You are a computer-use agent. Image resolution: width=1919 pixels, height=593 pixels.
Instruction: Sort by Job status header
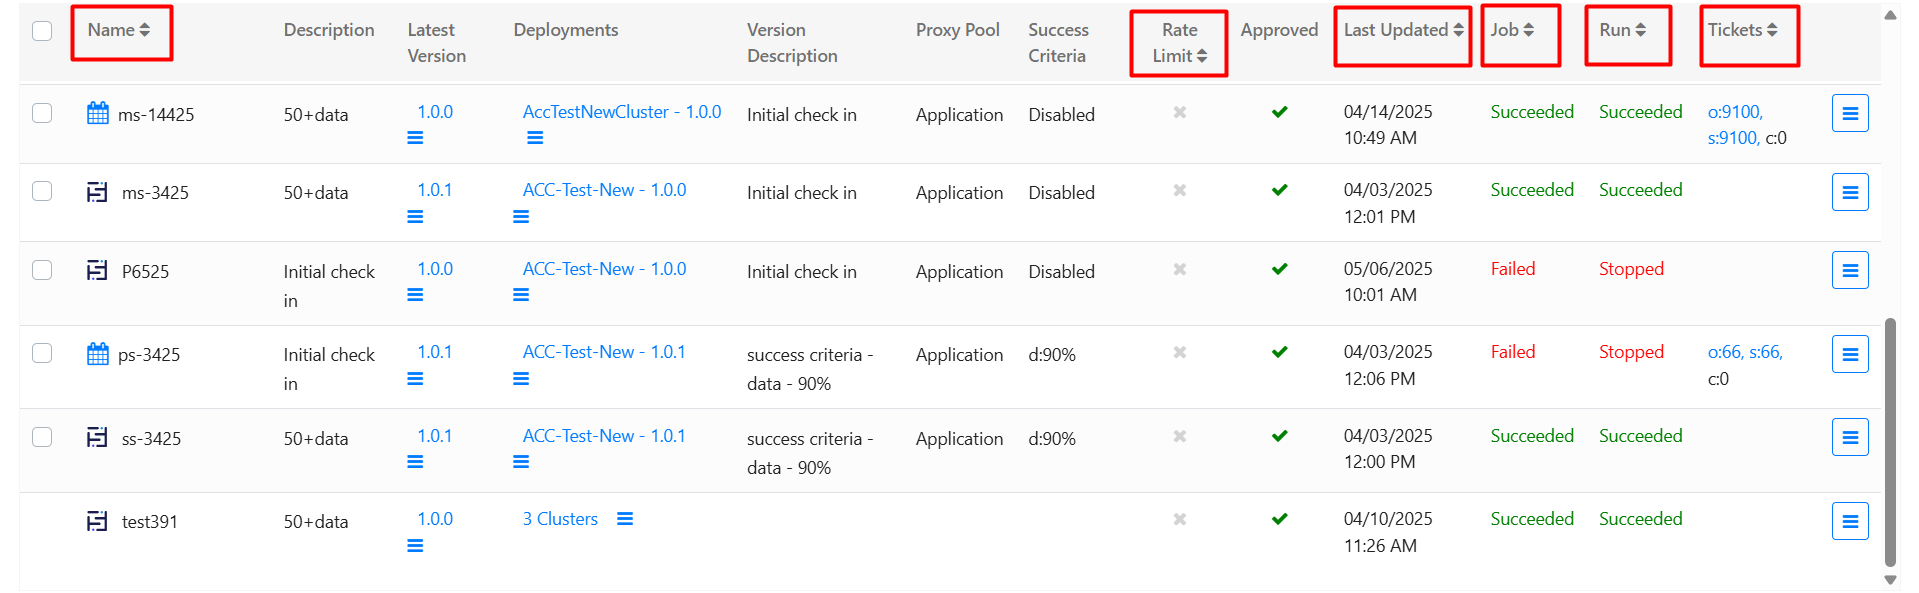(1512, 30)
